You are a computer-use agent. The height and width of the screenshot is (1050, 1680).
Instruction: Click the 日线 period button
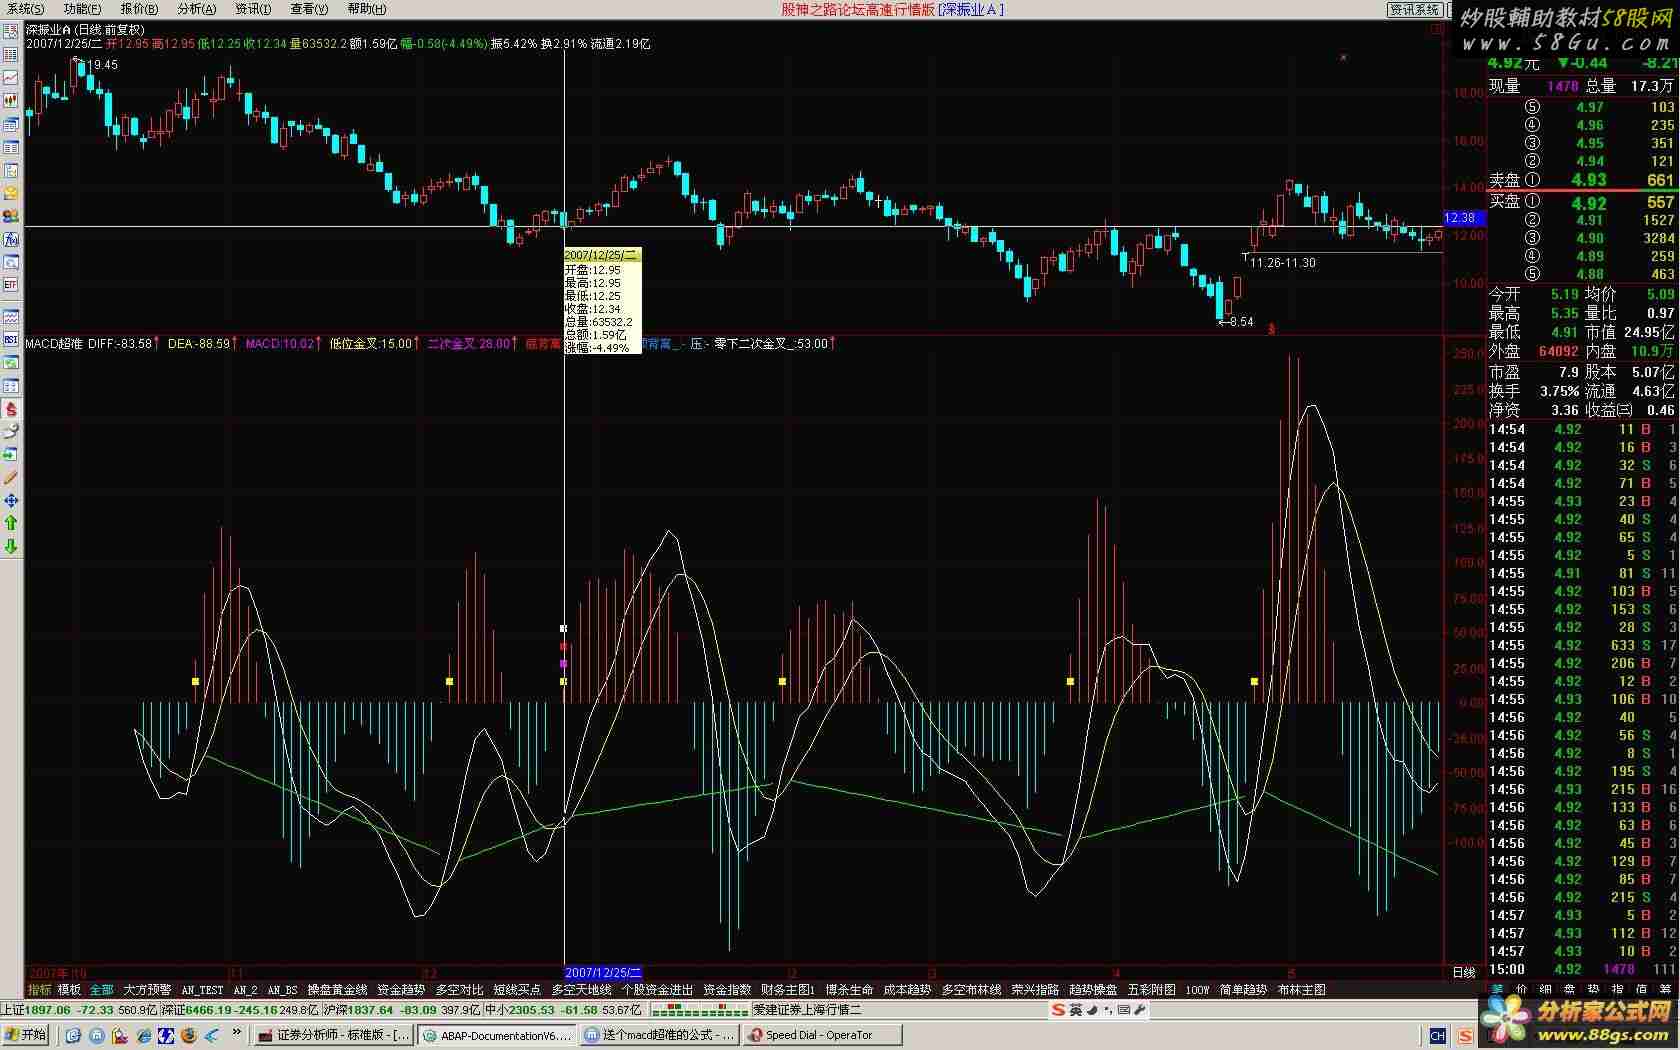pos(1463,972)
